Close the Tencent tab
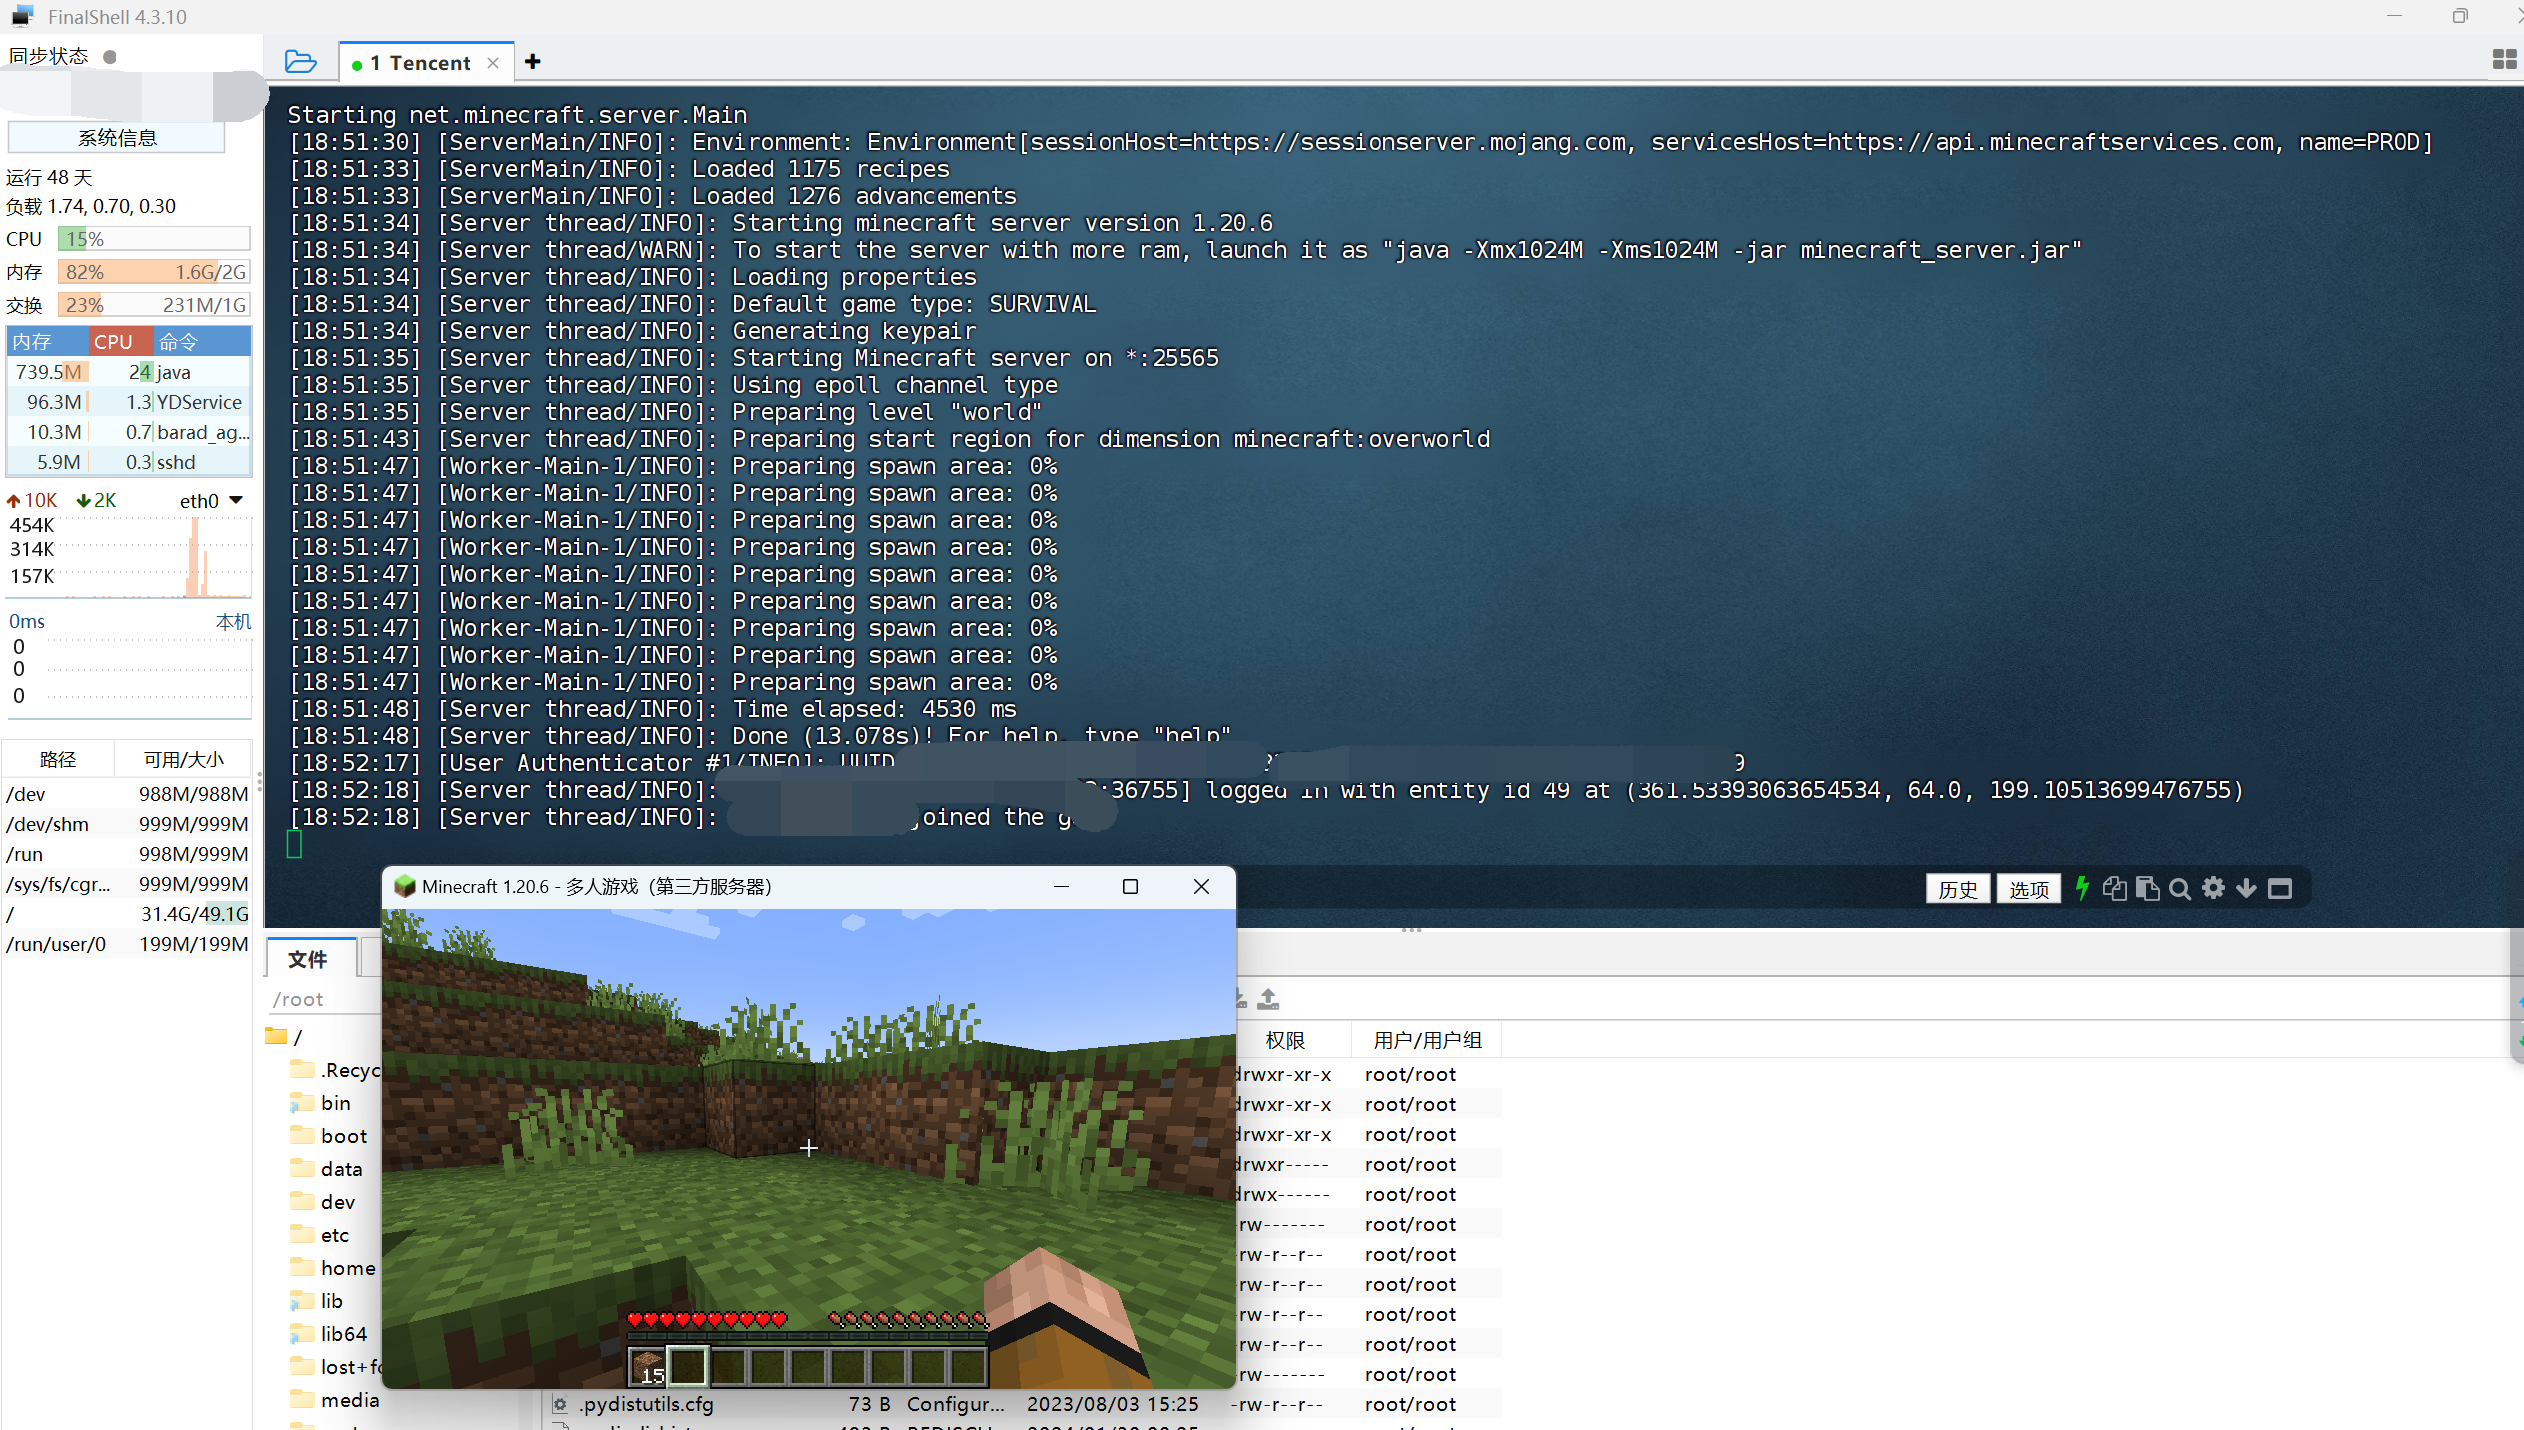Image resolution: width=2524 pixels, height=1430 pixels. 493,63
